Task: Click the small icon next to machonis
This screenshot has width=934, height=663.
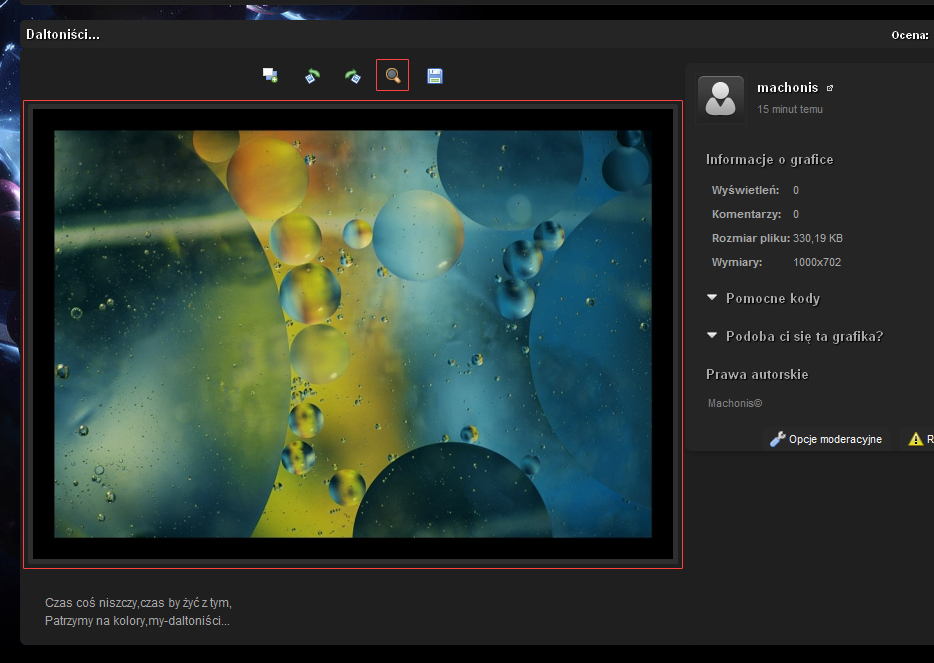Action: click(x=830, y=88)
